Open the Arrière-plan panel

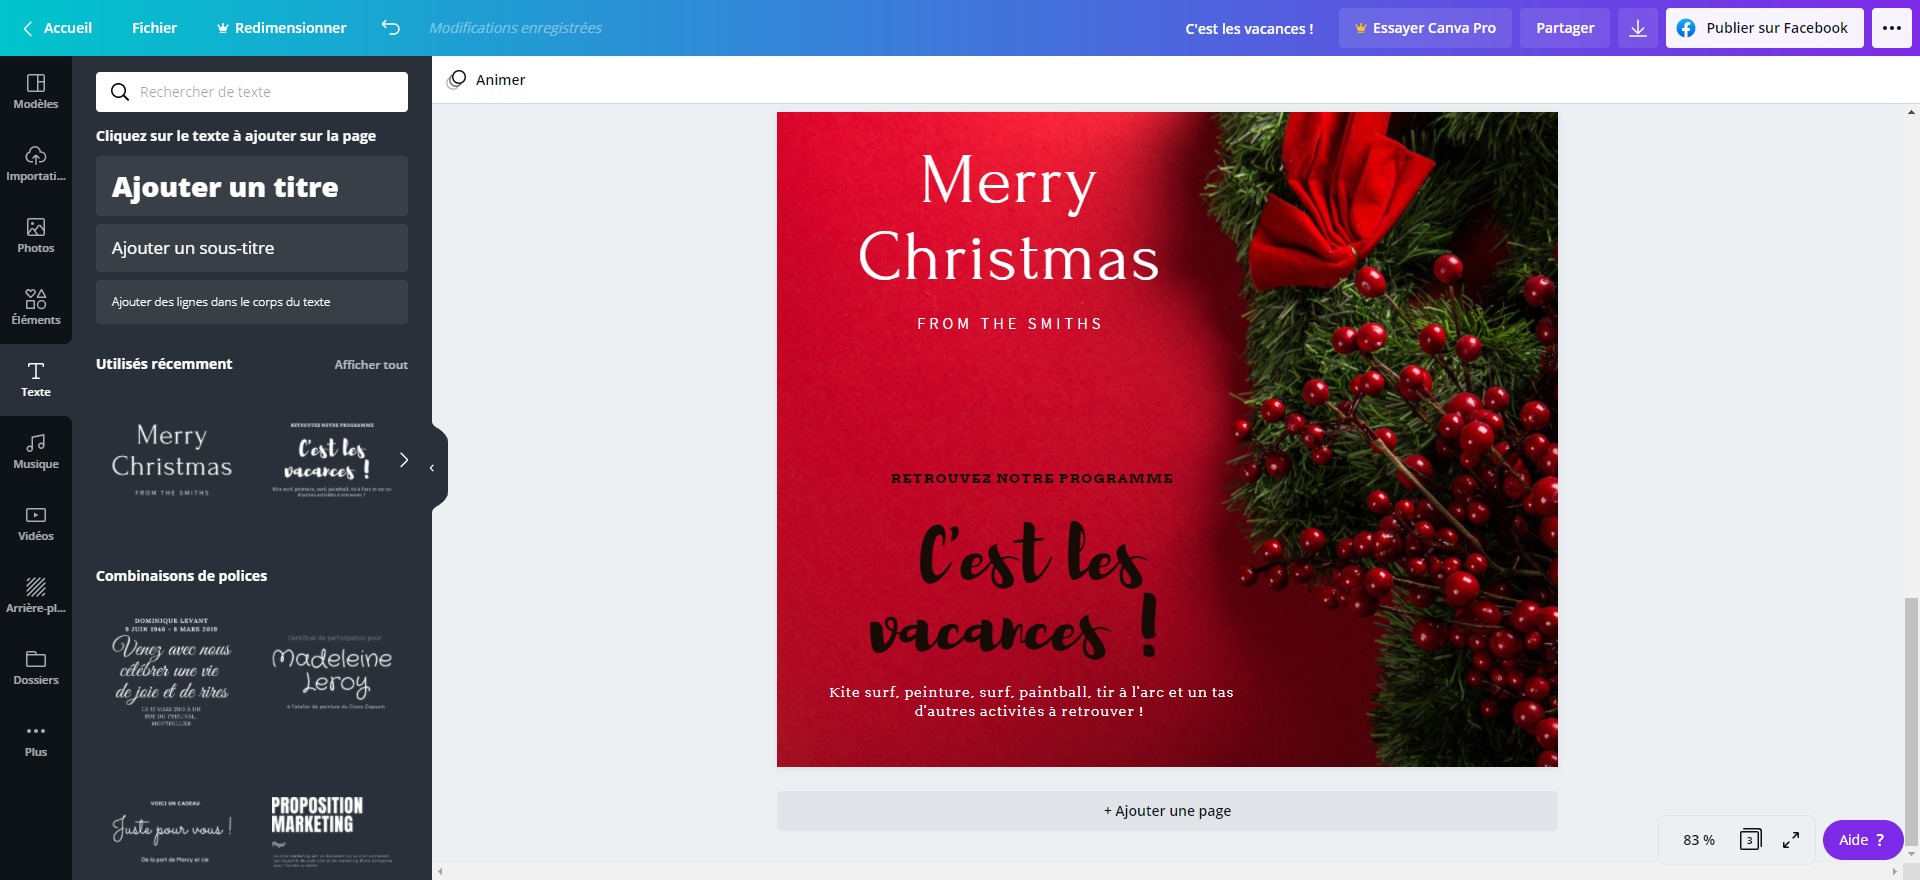[36, 595]
